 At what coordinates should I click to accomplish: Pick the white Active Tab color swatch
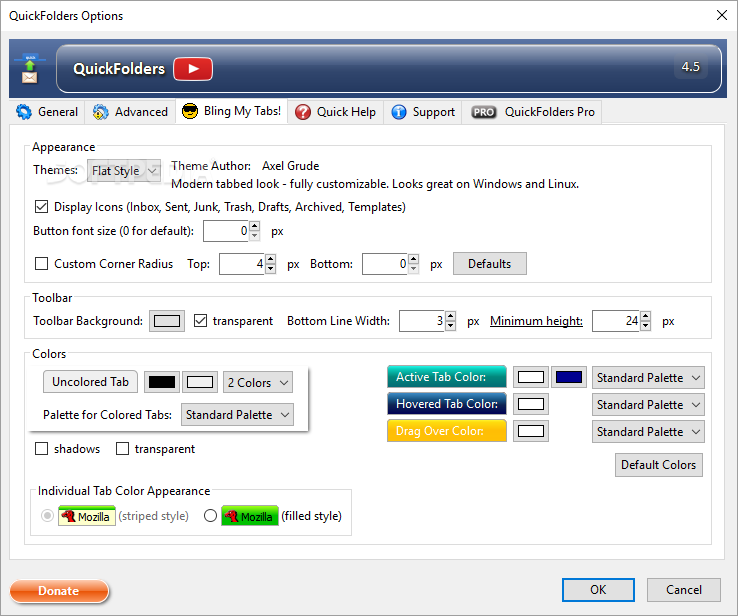[x=531, y=377]
